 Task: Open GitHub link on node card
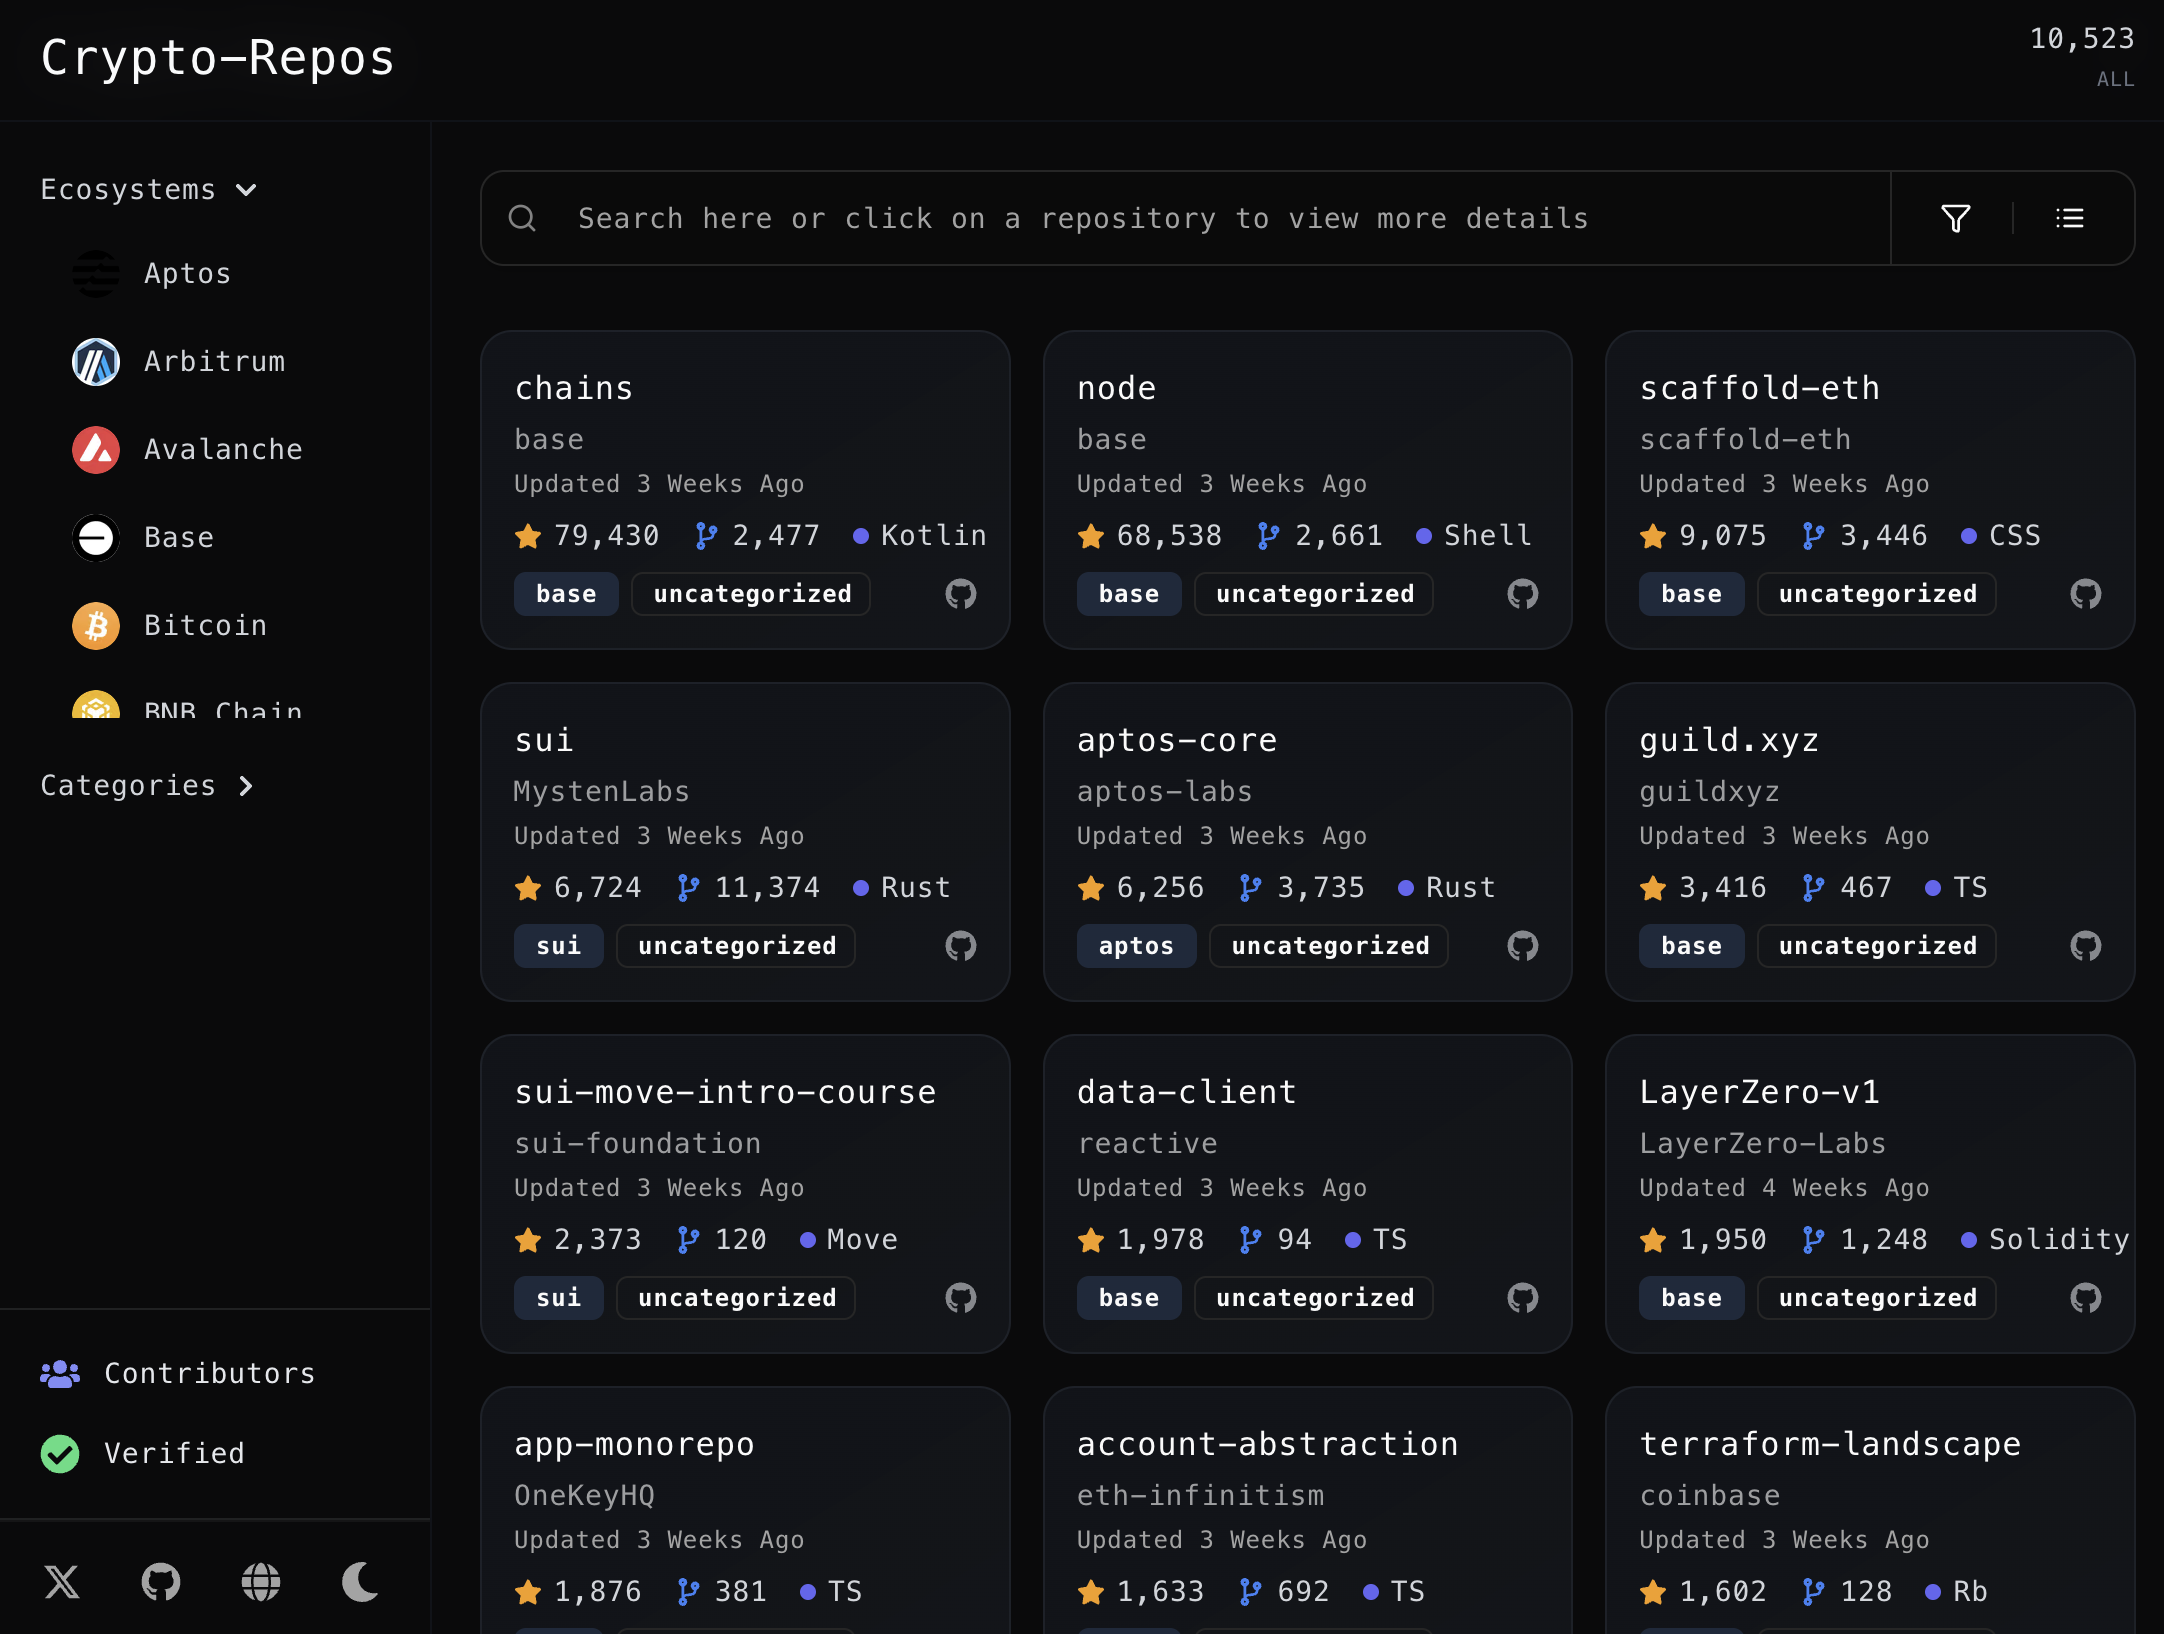pyautogui.click(x=1523, y=594)
